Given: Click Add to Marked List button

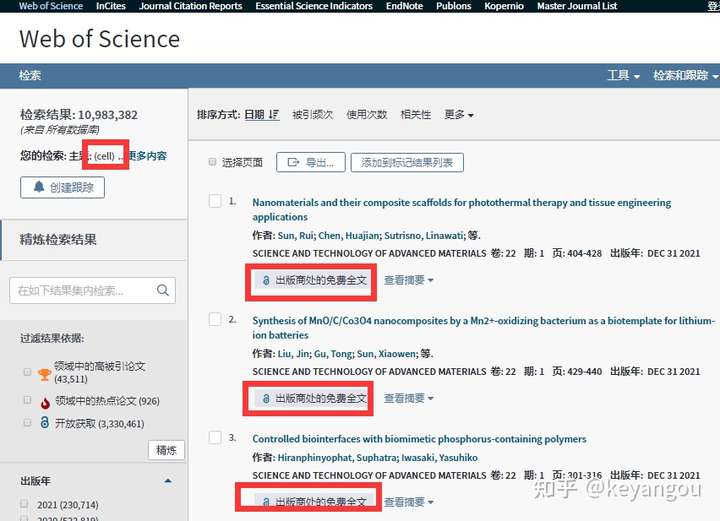Looking at the screenshot, I should pyautogui.click(x=407, y=162).
